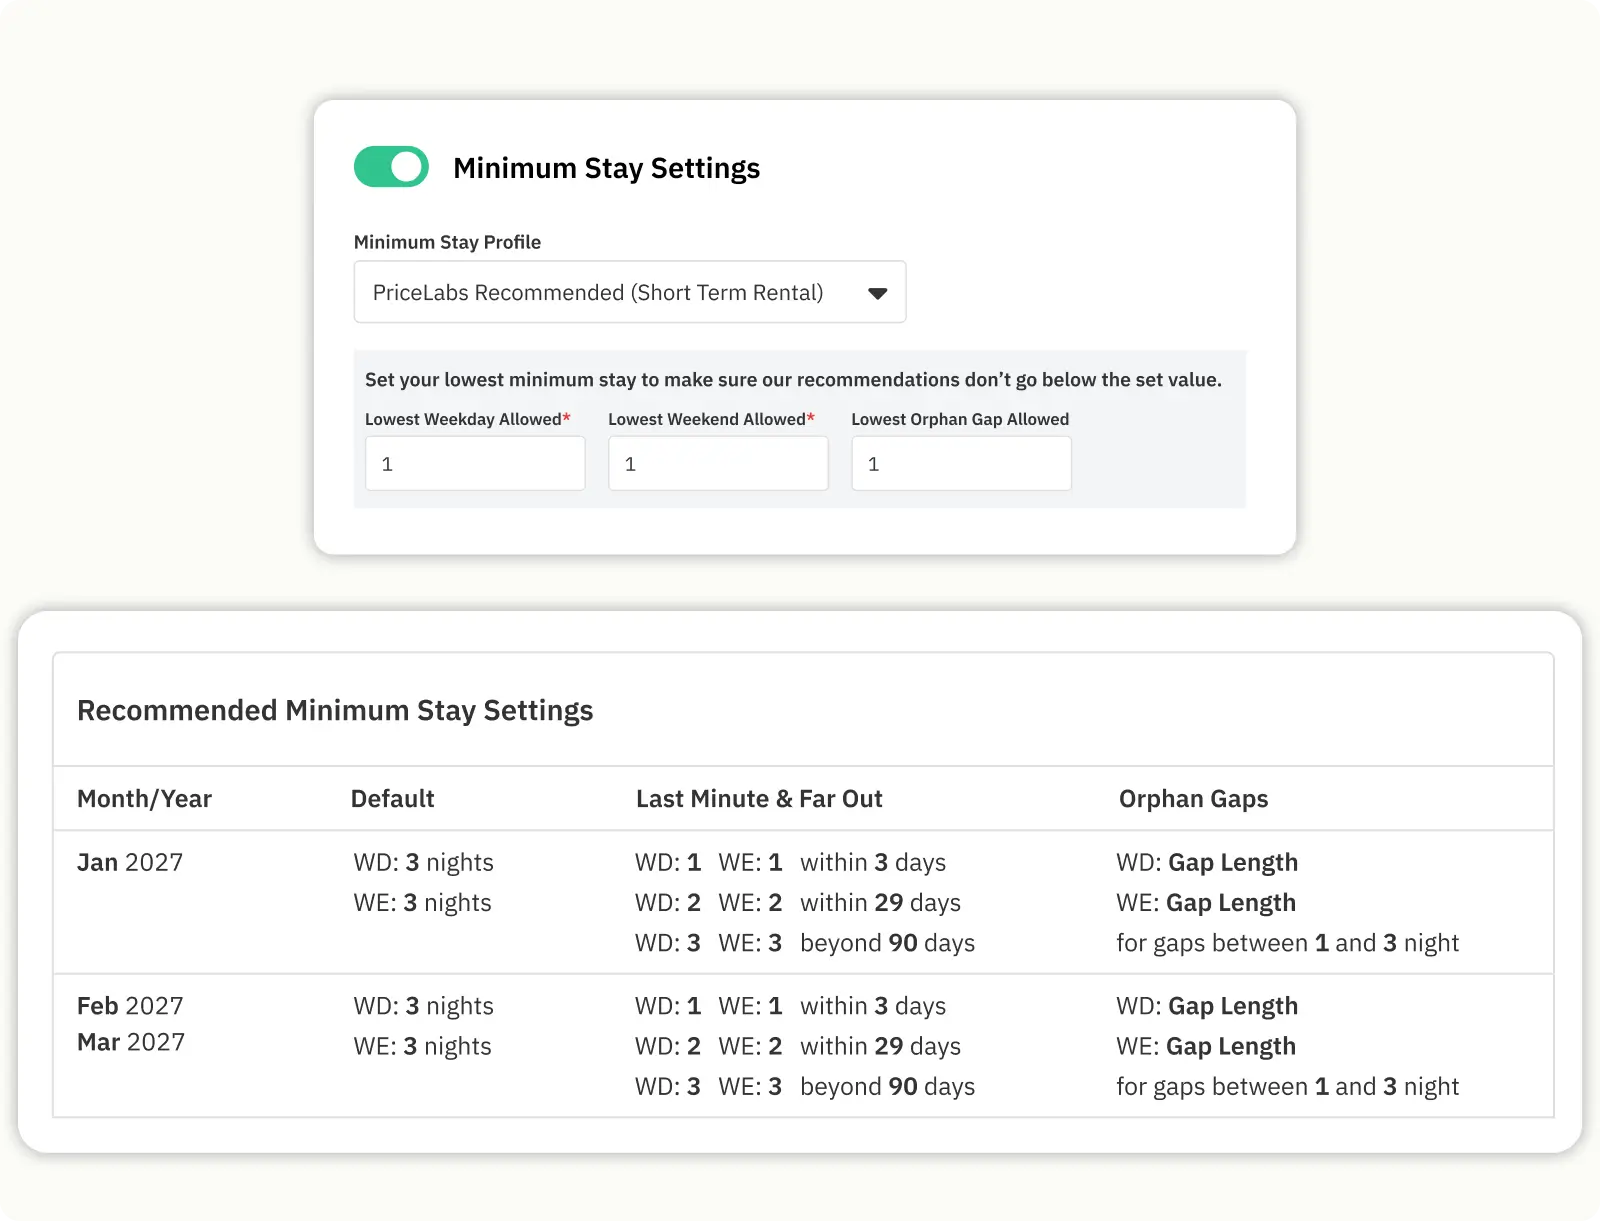The image size is (1600, 1221).
Task: Click the Default column header
Action: tap(392, 798)
